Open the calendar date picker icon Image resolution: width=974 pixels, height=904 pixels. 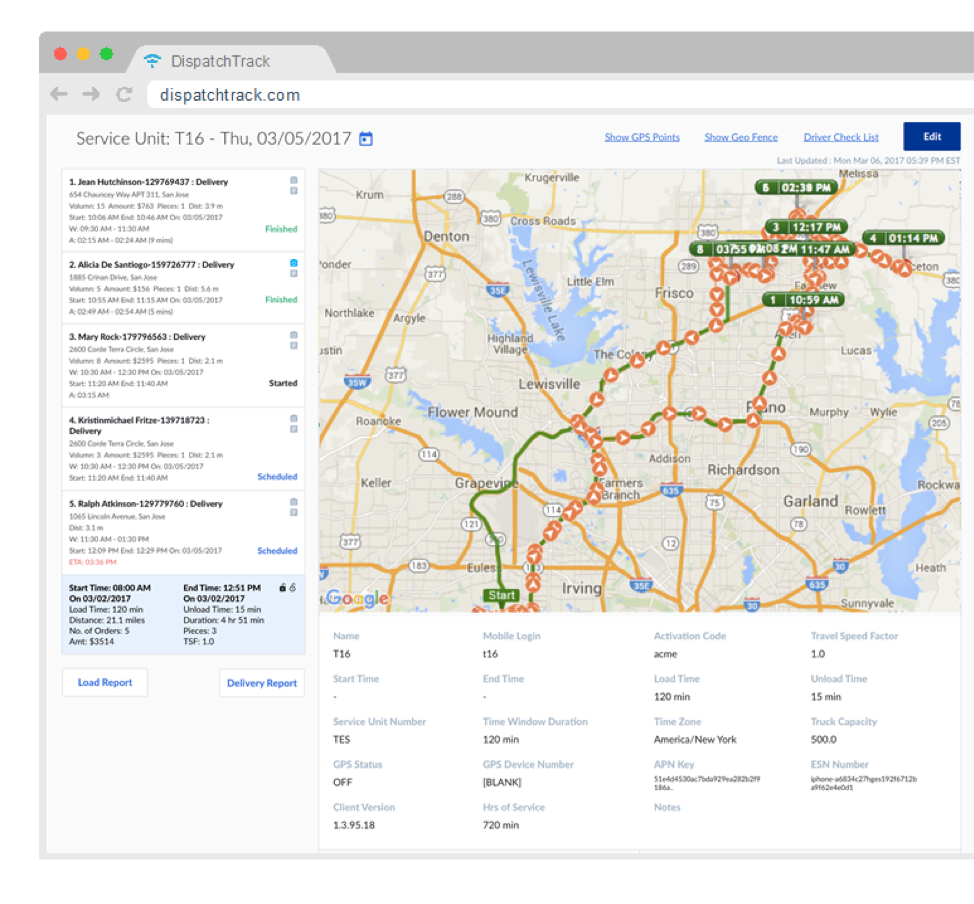pyautogui.click(x=366, y=139)
